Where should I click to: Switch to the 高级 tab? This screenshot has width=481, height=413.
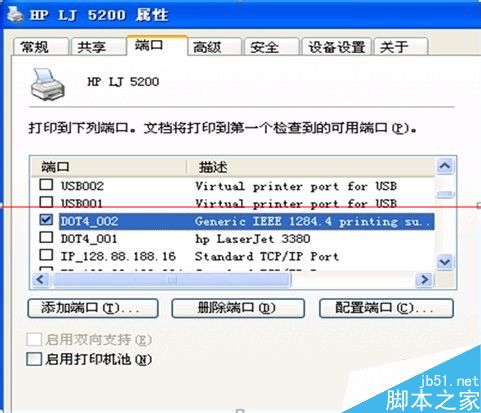click(213, 47)
